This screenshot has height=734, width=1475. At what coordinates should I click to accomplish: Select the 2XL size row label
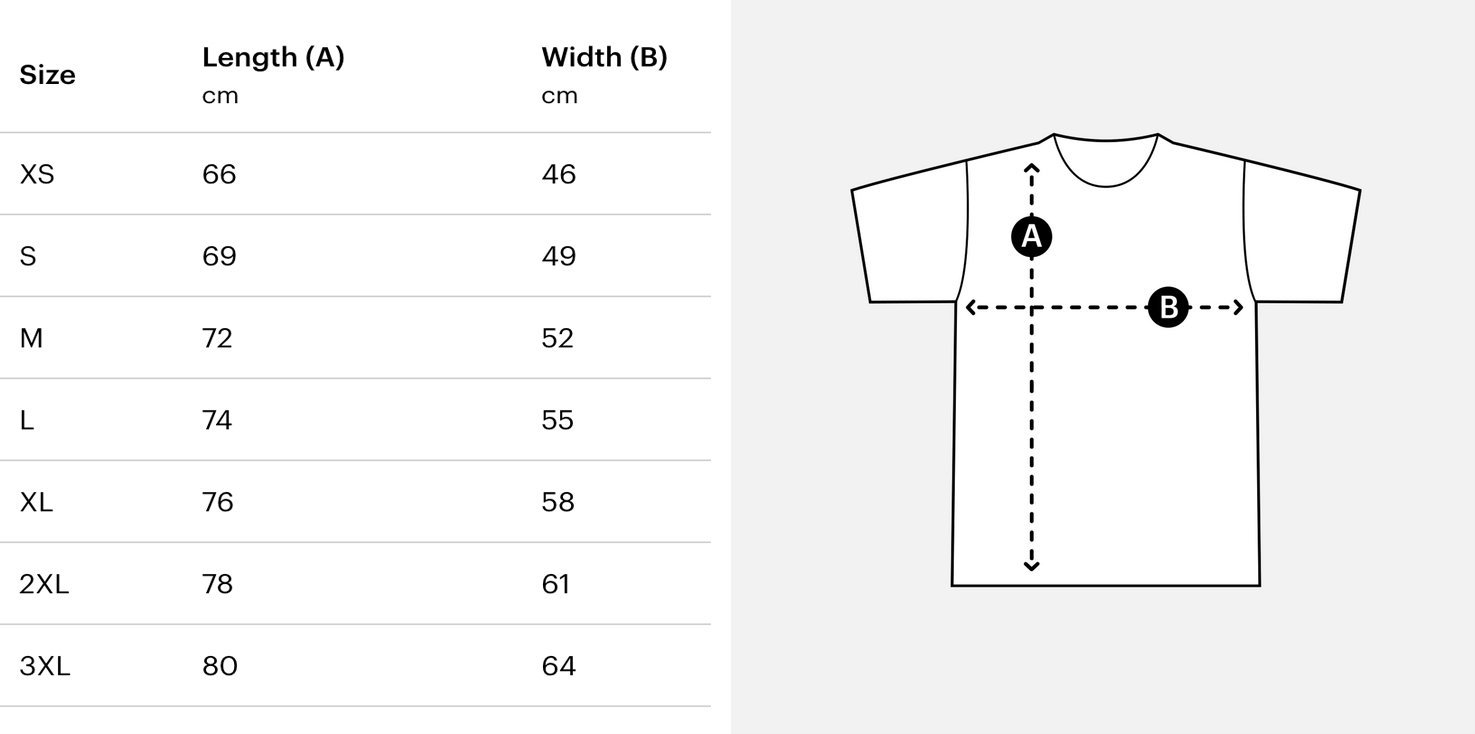tap(44, 584)
